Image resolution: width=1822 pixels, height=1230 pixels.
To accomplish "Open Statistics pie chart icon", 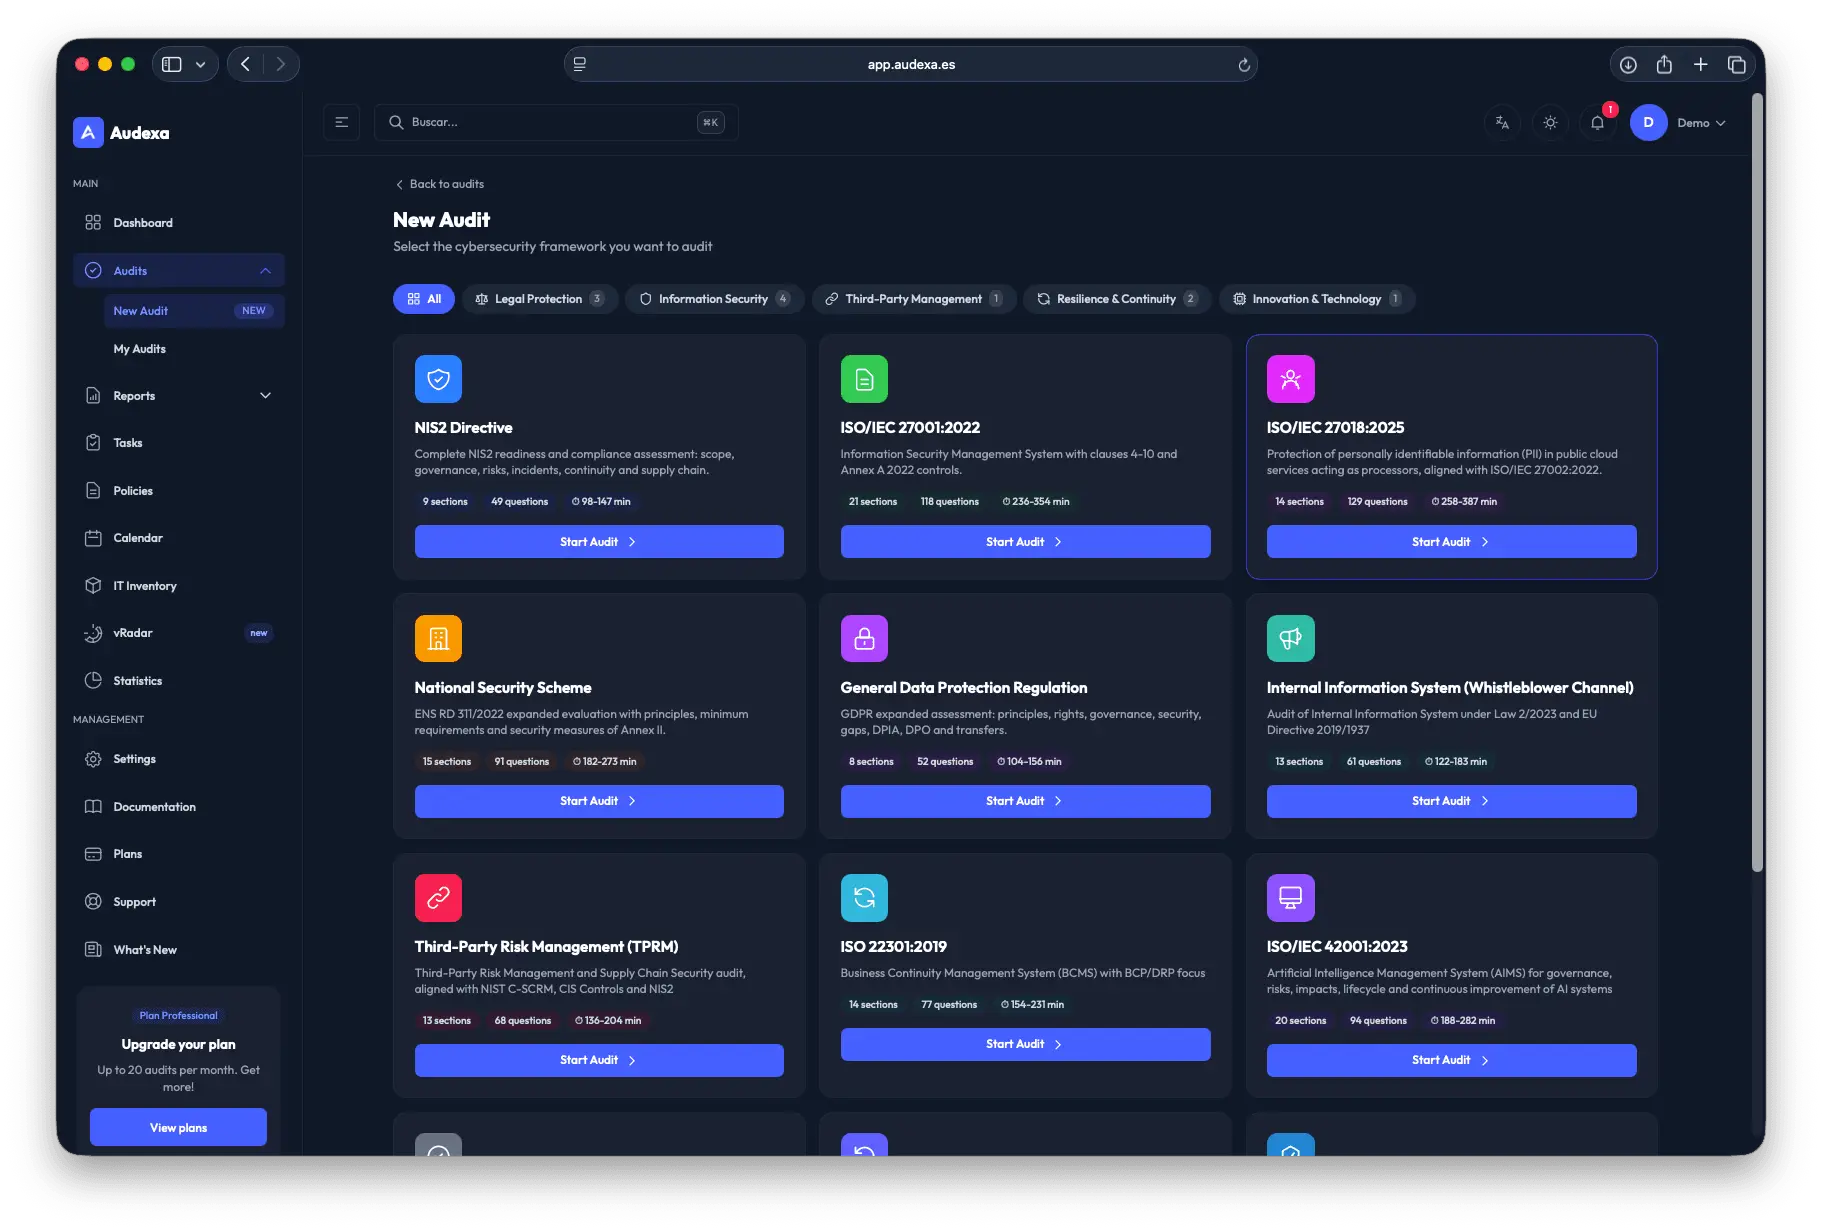I will point(93,680).
